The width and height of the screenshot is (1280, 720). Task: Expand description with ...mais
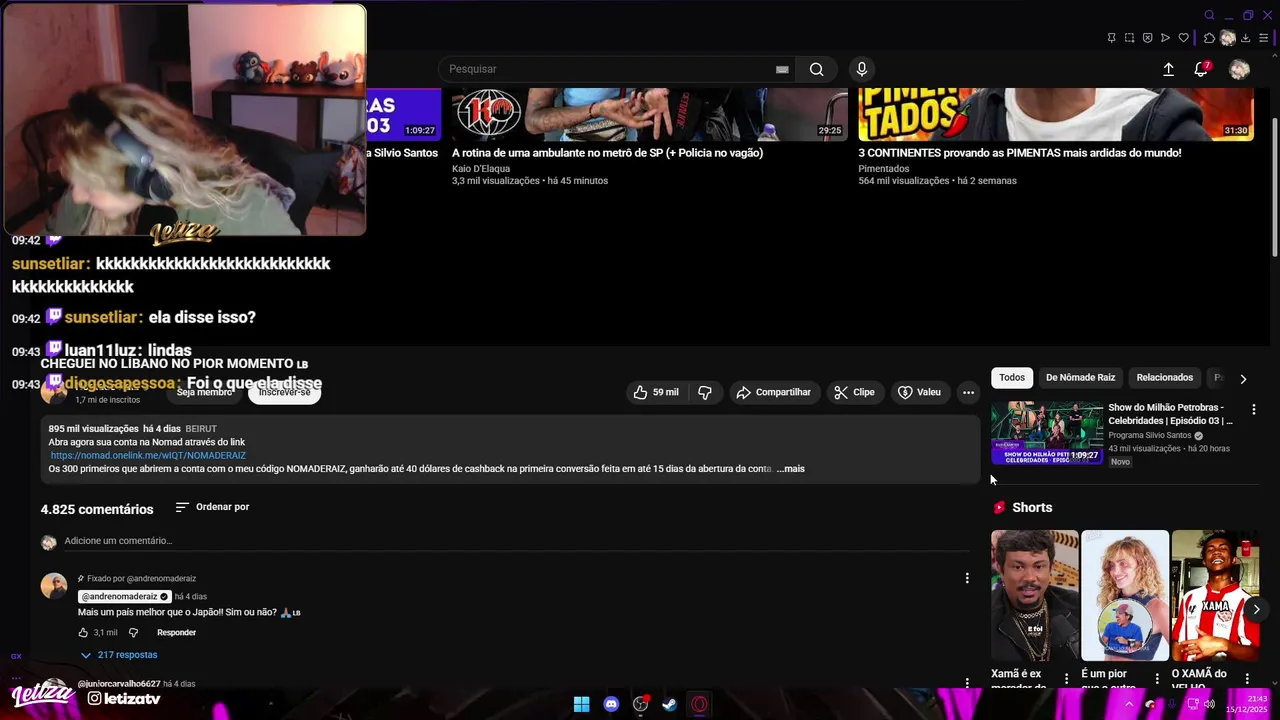click(790, 469)
